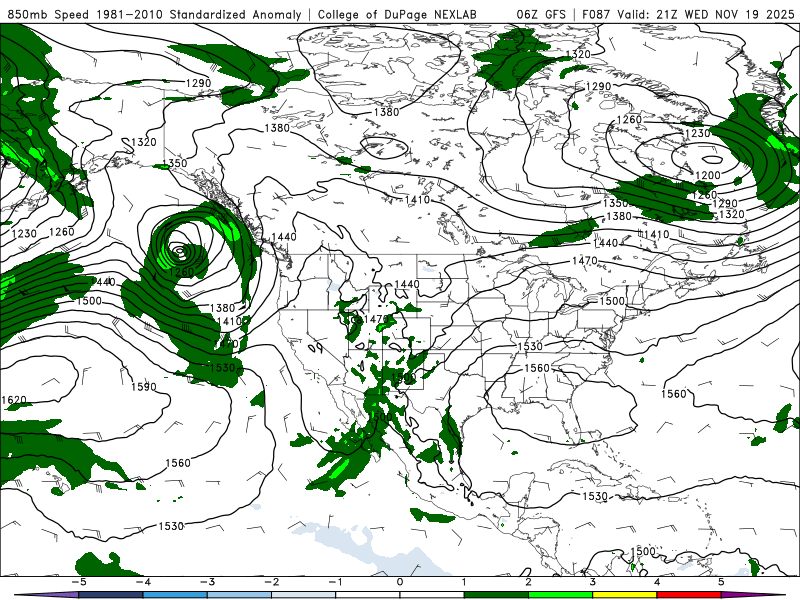Select the red 4-to-5 colorbar segment
Image resolution: width=800 pixels, height=600 pixels.
pos(688,595)
